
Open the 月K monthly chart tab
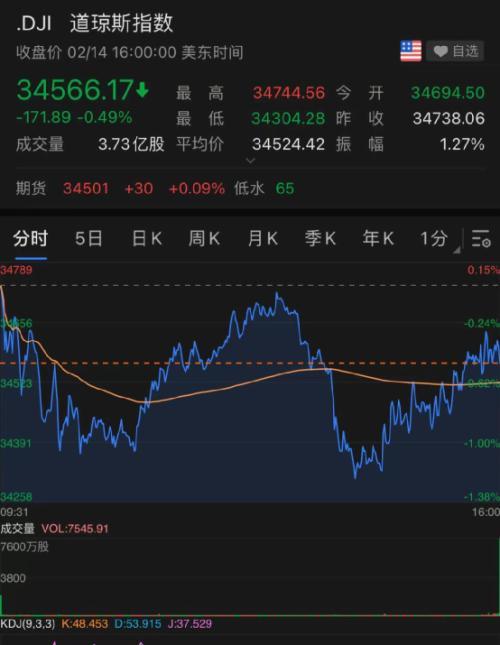pos(262,239)
